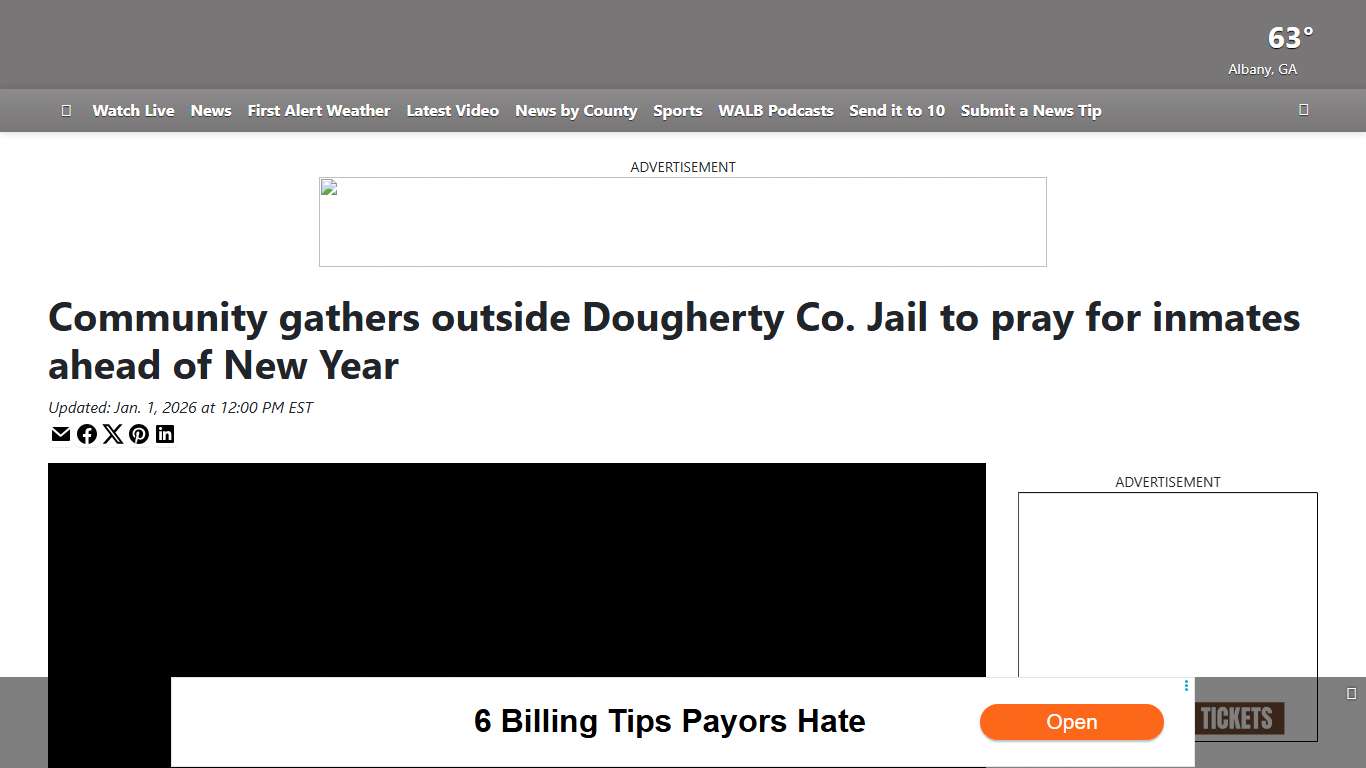Open the search icon in the navbar
Image resolution: width=1366 pixels, height=768 pixels.
coord(1303,110)
